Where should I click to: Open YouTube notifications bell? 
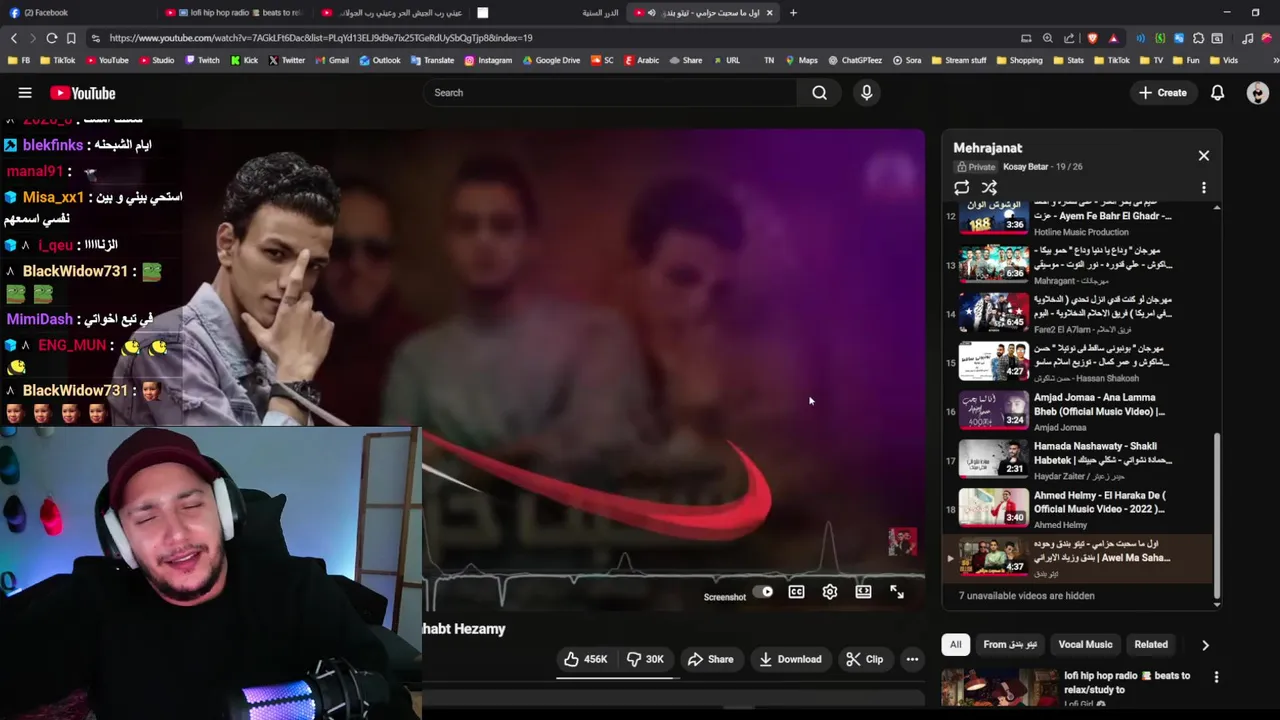pyautogui.click(x=1217, y=93)
